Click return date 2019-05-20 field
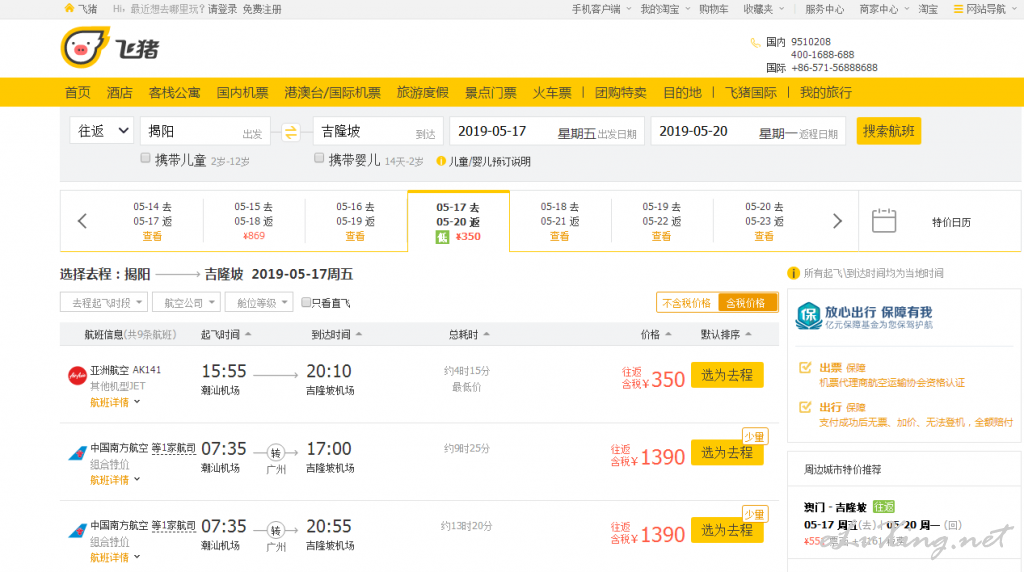1024x572 pixels. 748,131
